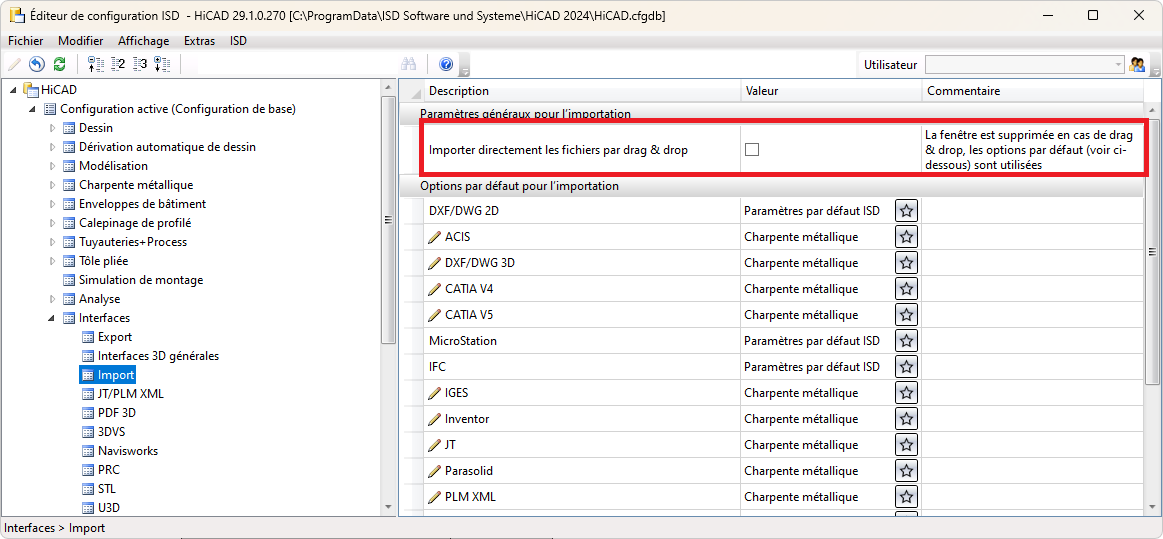Expand the Dessin tree node
The width and height of the screenshot is (1163, 539).
click(53, 128)
